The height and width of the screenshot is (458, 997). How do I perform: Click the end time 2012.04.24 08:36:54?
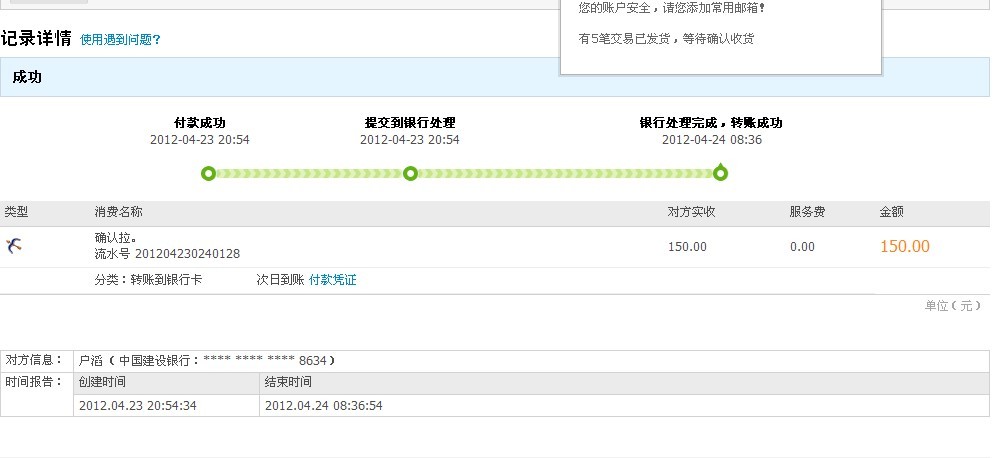coord(324,405)
